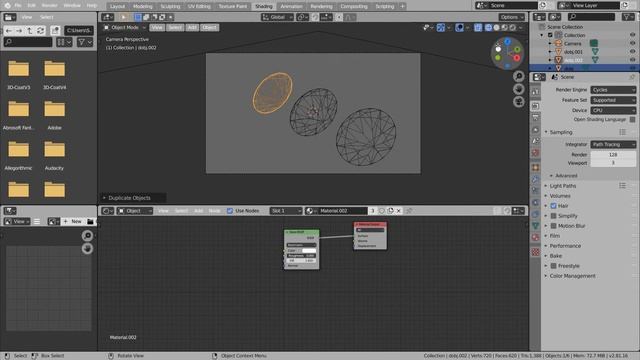Viewport: 640px width, 360px height.
Task: Open the Allegorithmic folder
Action: coord(19,155)
